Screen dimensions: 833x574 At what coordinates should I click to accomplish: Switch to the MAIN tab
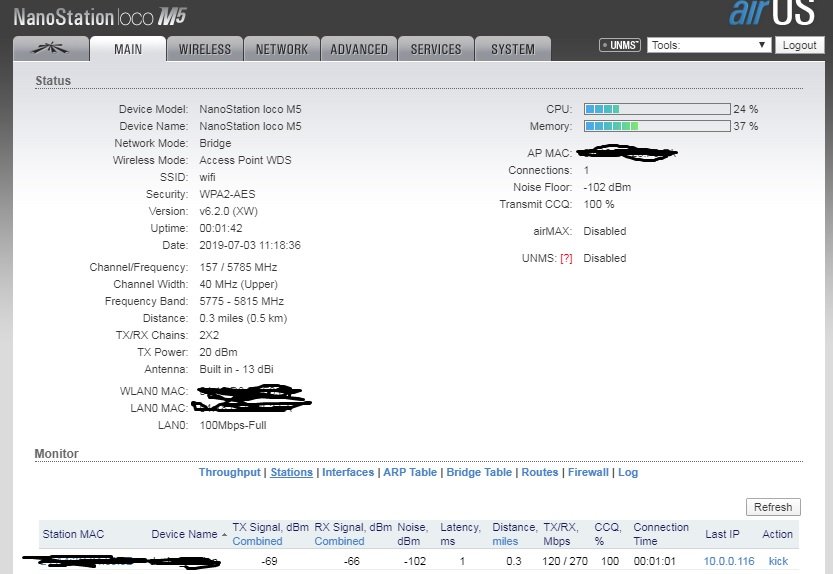point(128,49)
